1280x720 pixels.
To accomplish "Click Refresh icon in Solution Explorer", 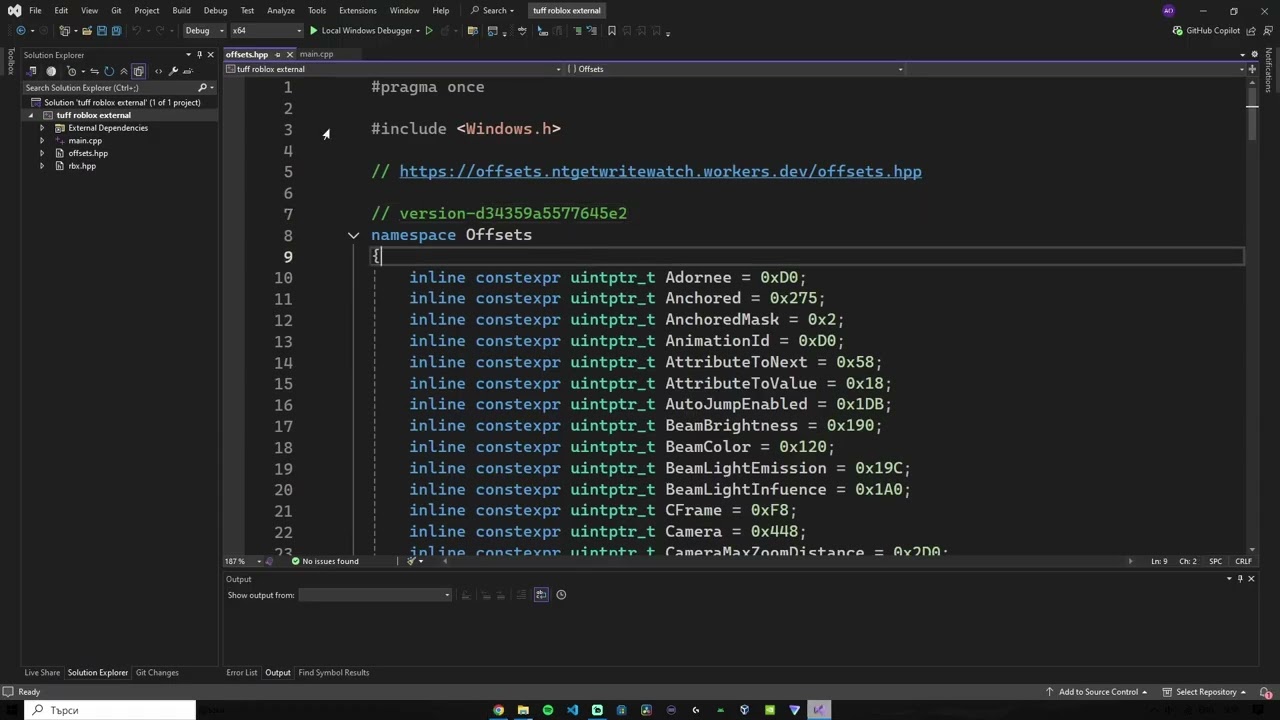I will point(109,71).
